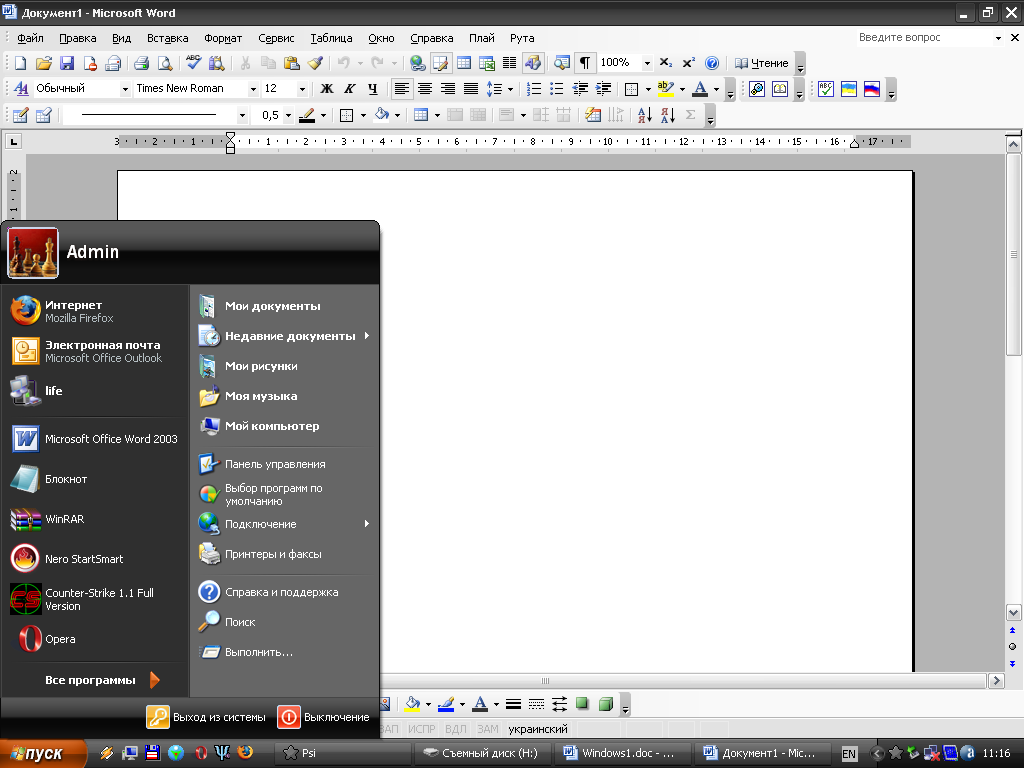Switch to Windows1.doc taskbar window
Image resolution: width=1024 pixels, height=768 pixels.
[x=620, y=753]
